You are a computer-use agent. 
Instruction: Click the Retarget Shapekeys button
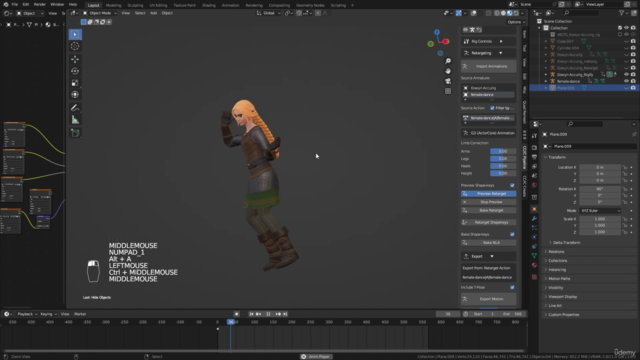click(489, 222)
